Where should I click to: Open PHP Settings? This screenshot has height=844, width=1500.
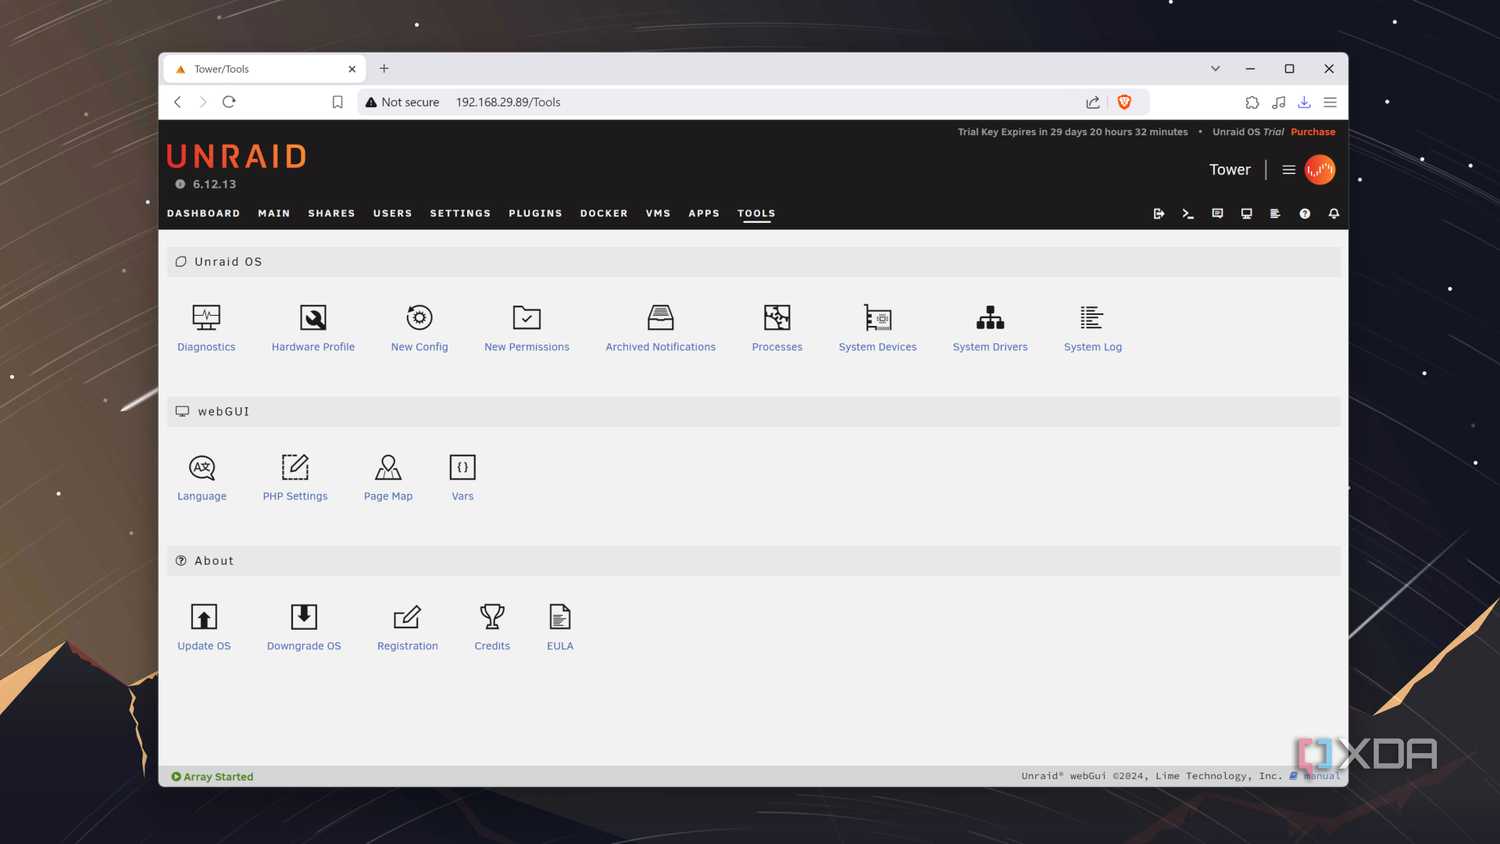(x=295, y=477)
